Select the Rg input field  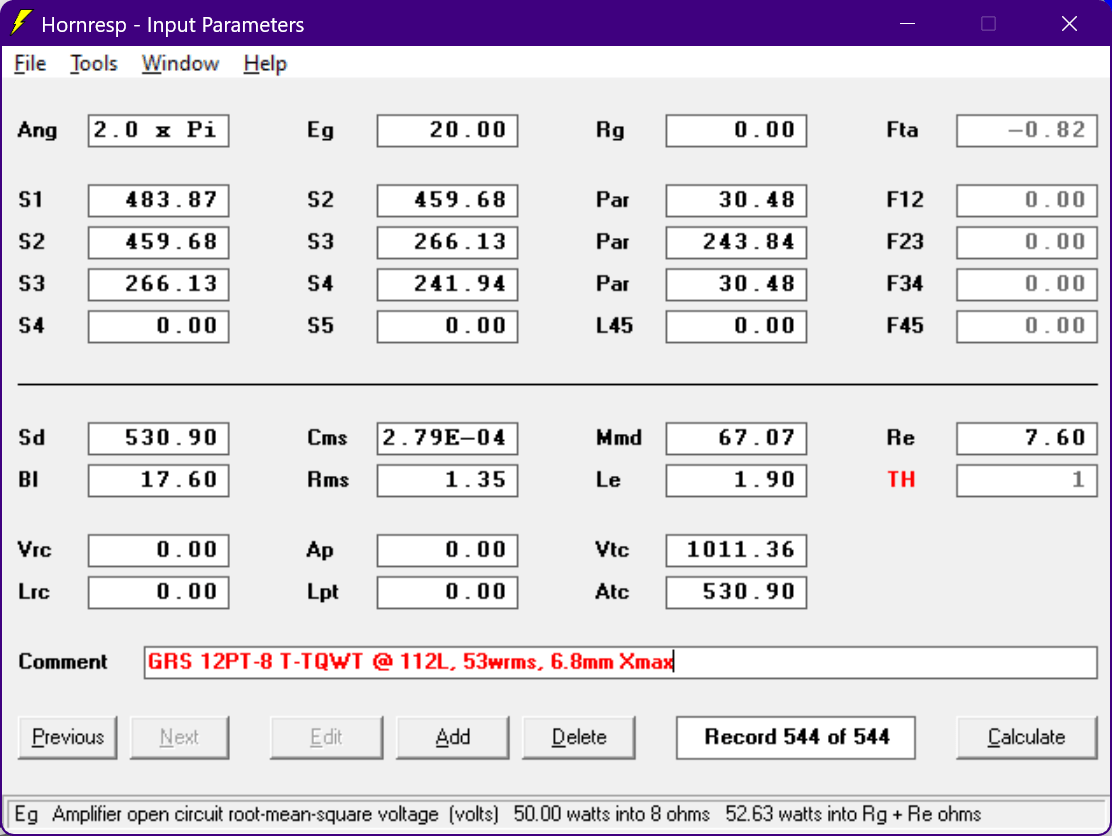(x=736, y=130)
